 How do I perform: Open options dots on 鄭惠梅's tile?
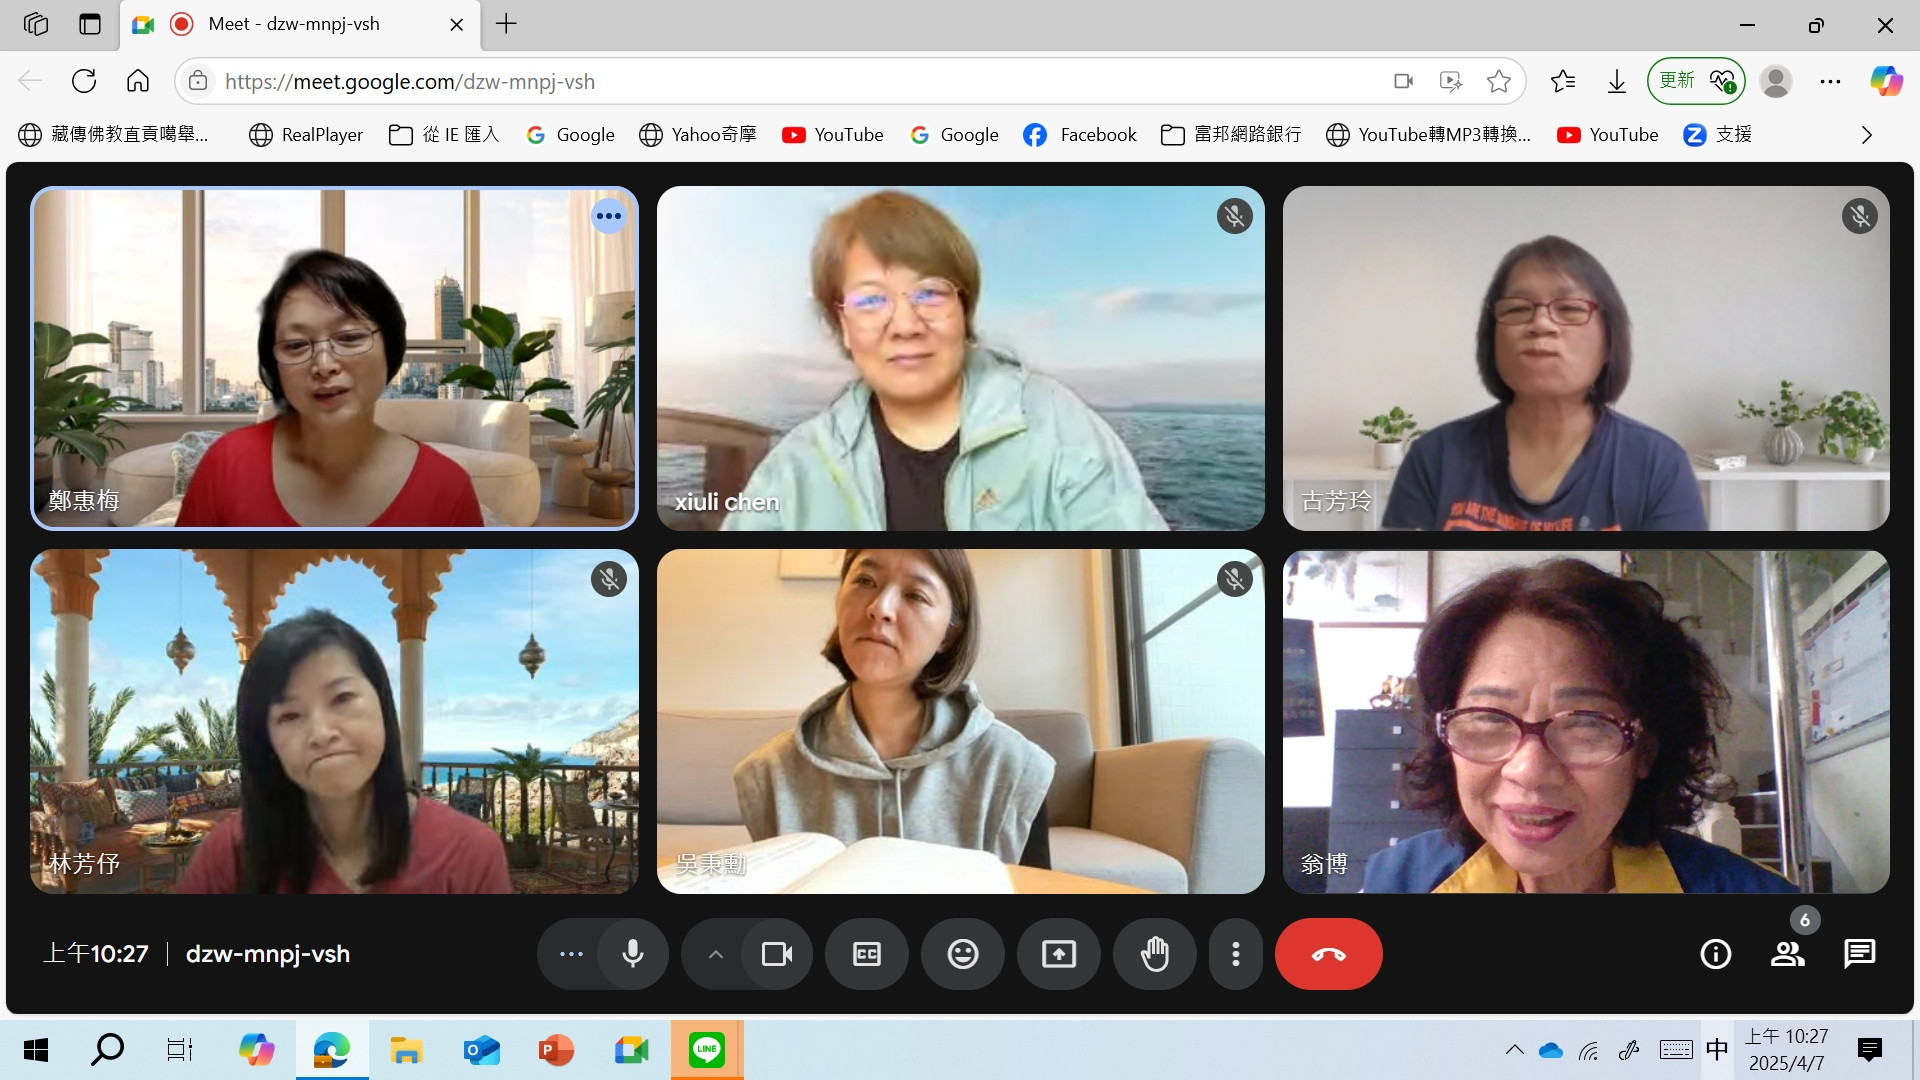(x=608, y=216)
